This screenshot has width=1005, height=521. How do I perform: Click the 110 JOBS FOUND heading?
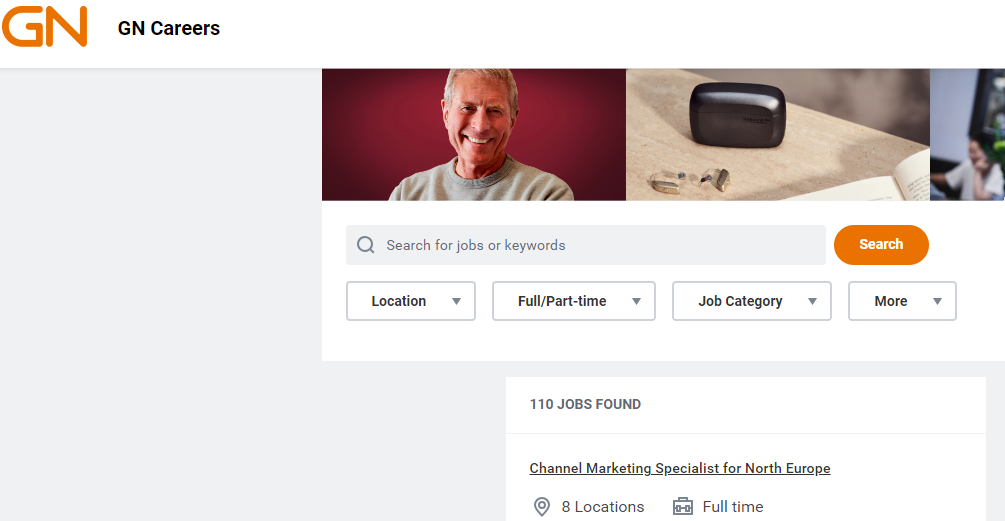585,405
